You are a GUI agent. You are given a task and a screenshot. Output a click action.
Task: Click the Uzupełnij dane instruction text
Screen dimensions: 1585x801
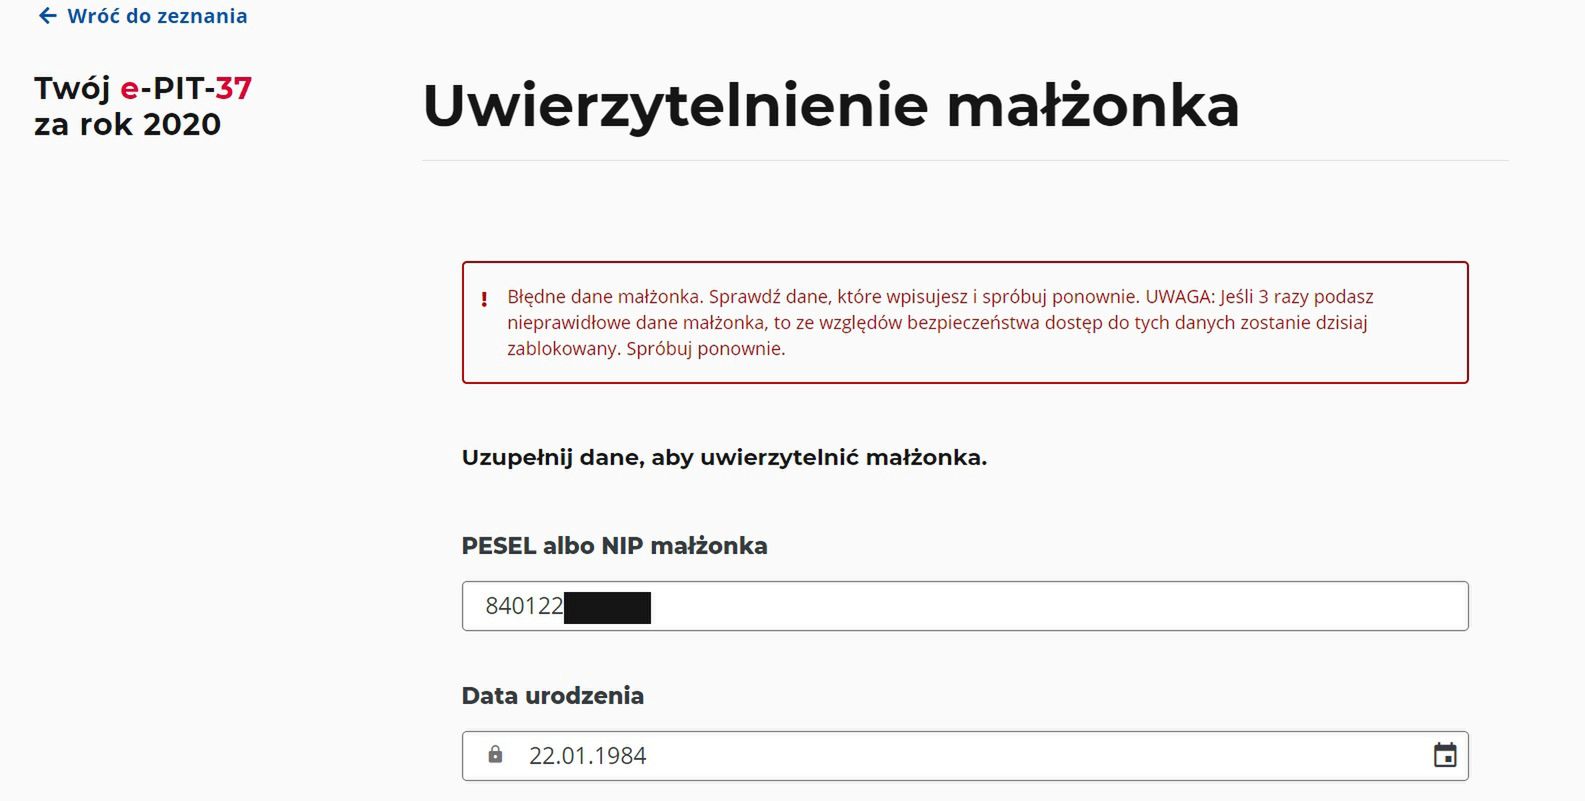723,457
